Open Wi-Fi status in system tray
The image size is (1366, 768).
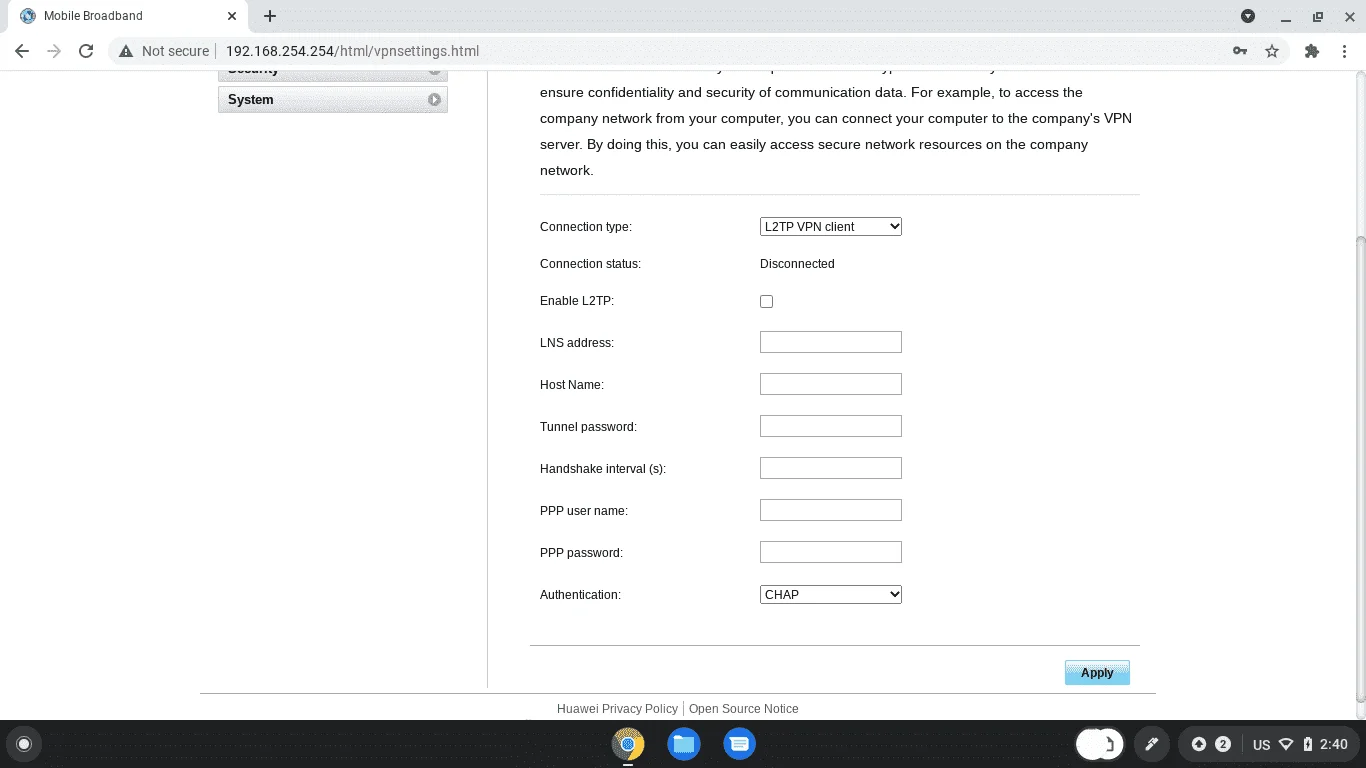[1286, 744]
